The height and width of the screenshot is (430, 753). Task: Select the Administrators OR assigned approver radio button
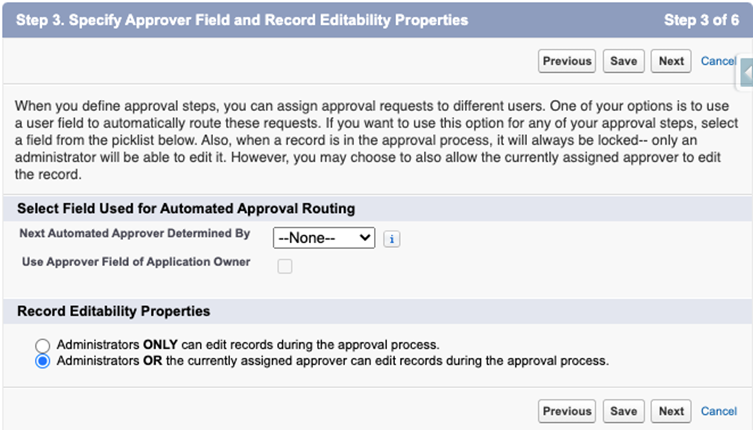[x=43, y=361]
